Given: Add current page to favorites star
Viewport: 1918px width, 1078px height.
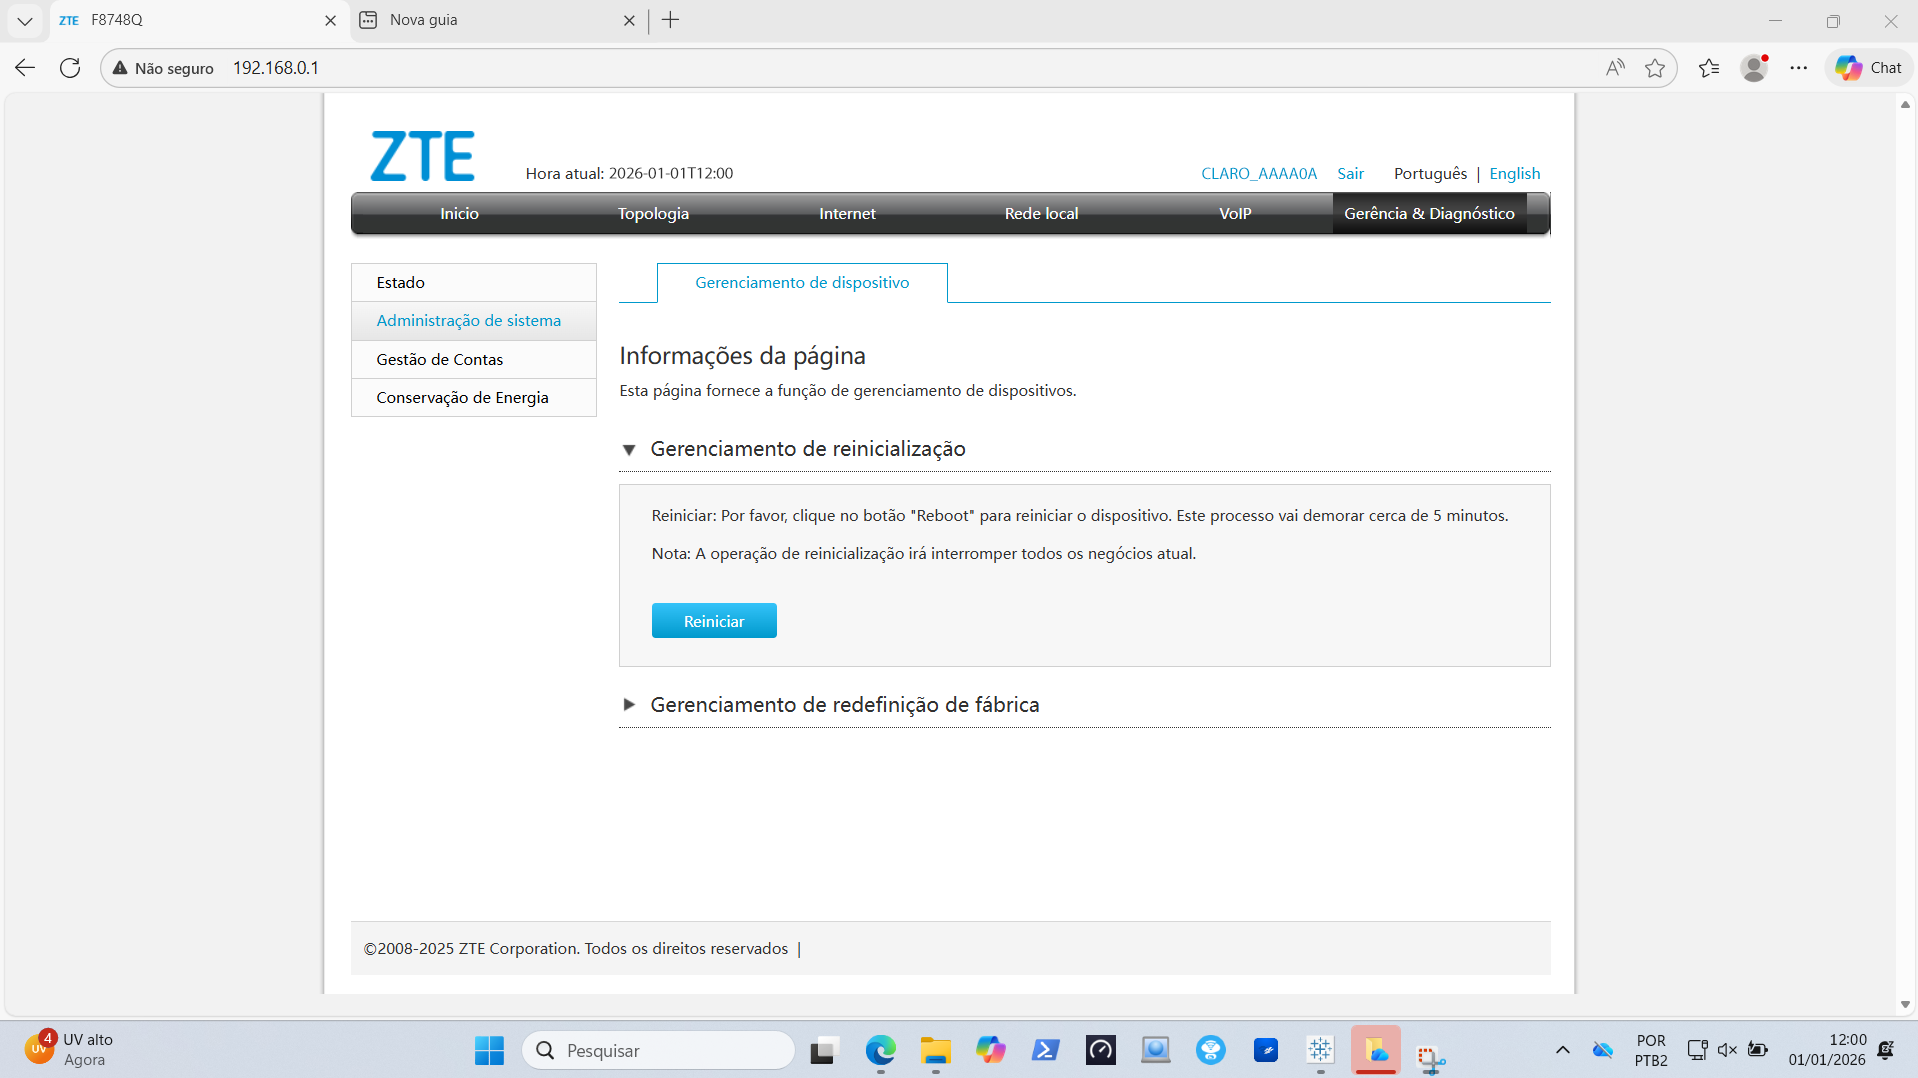Looking at the screenshot, I should [x=1656, y=67].
